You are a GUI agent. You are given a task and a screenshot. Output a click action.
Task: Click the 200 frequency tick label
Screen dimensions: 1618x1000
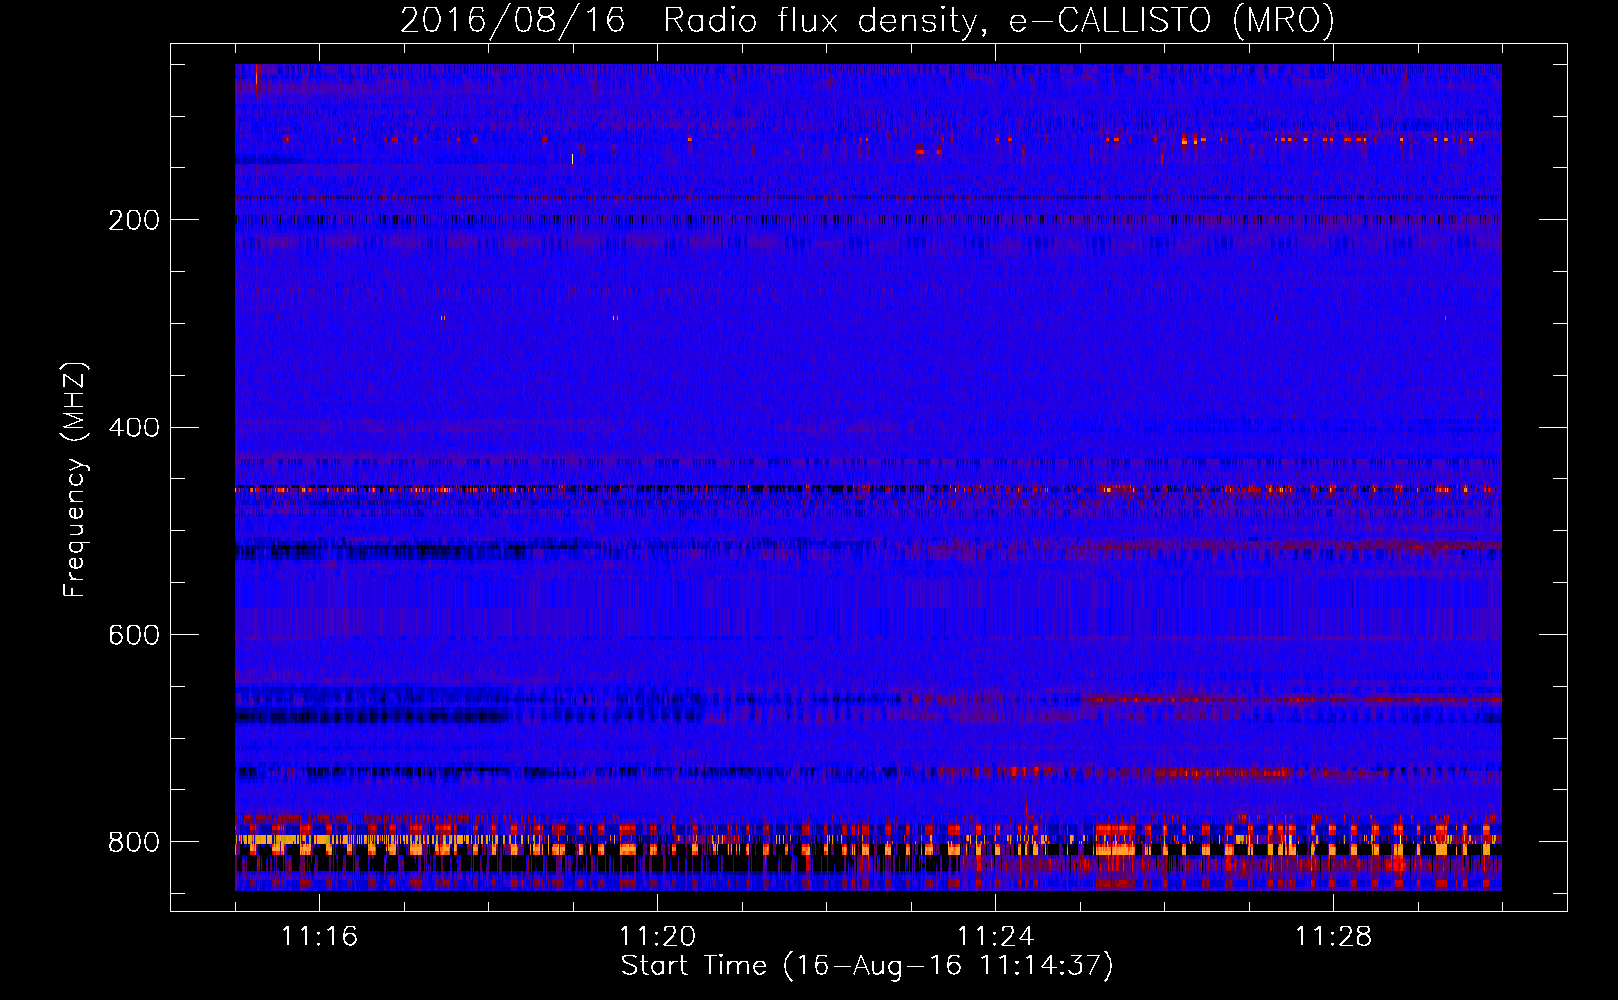pyautogui.click(x=133, y=220)
